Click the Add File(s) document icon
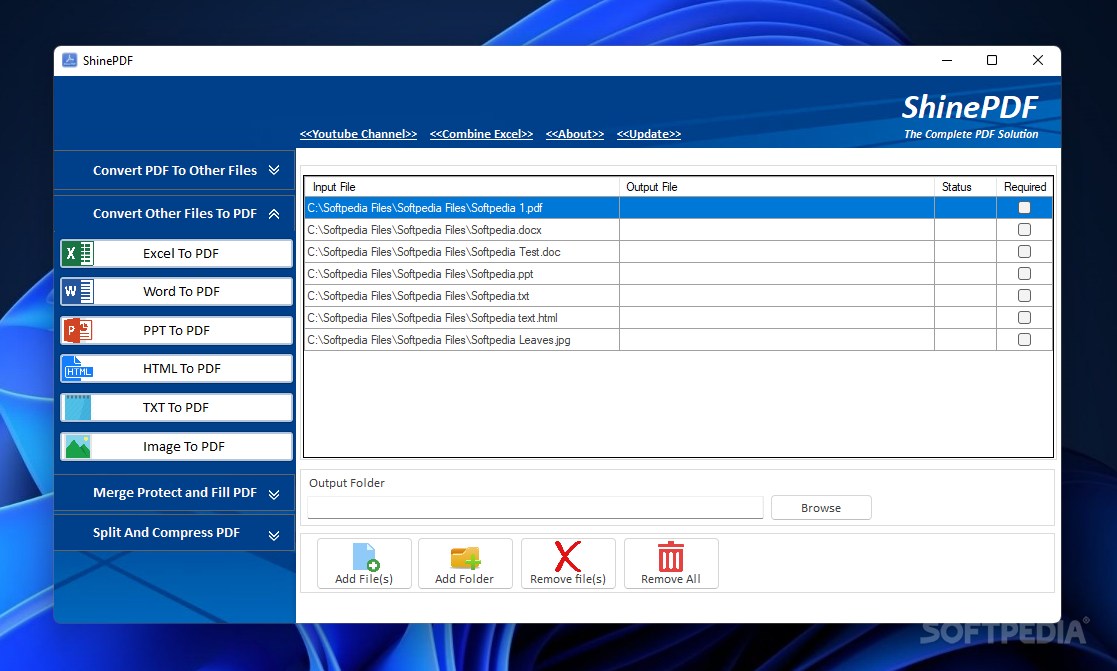 (364, 557)
